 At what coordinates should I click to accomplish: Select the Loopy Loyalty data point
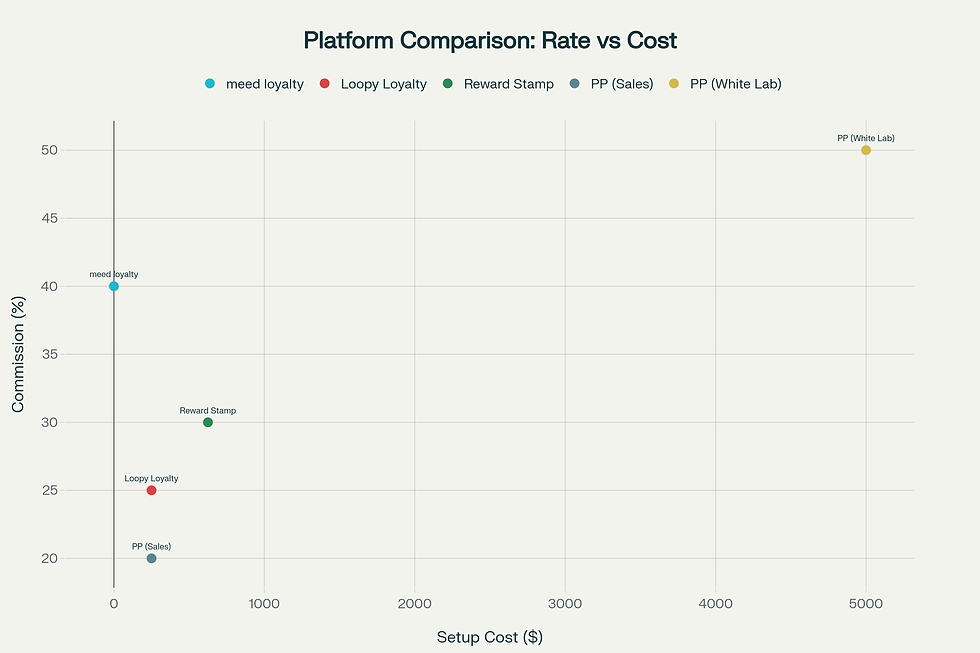click(x=151, y=491)
